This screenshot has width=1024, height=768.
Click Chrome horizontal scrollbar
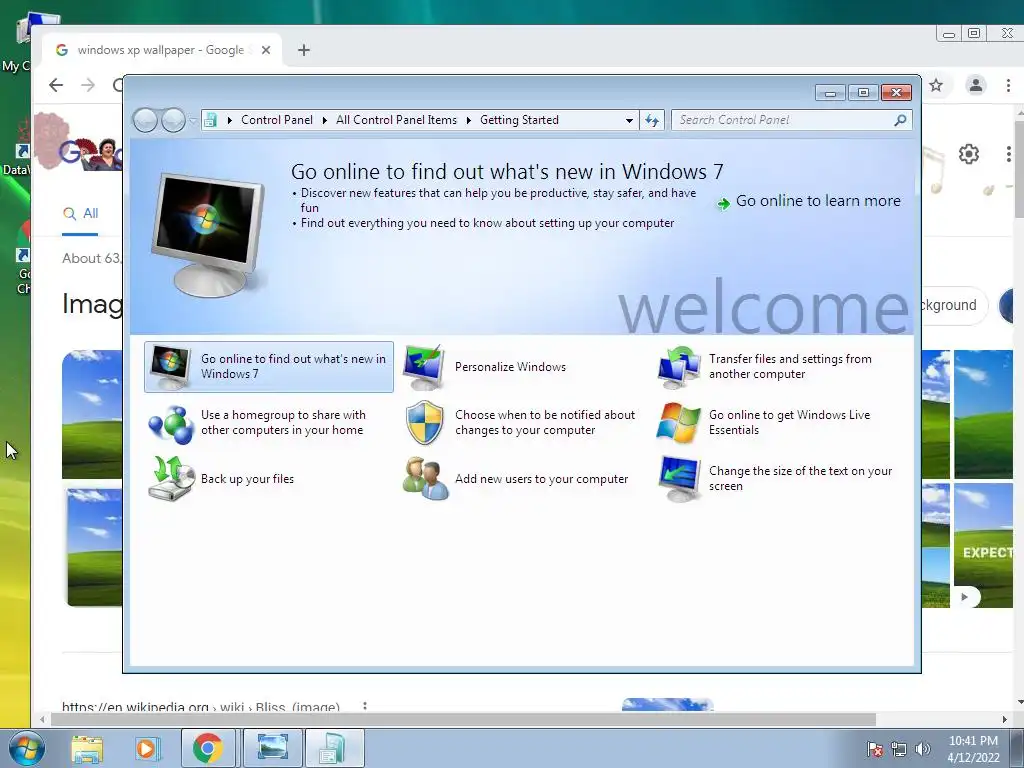[463, 719]
